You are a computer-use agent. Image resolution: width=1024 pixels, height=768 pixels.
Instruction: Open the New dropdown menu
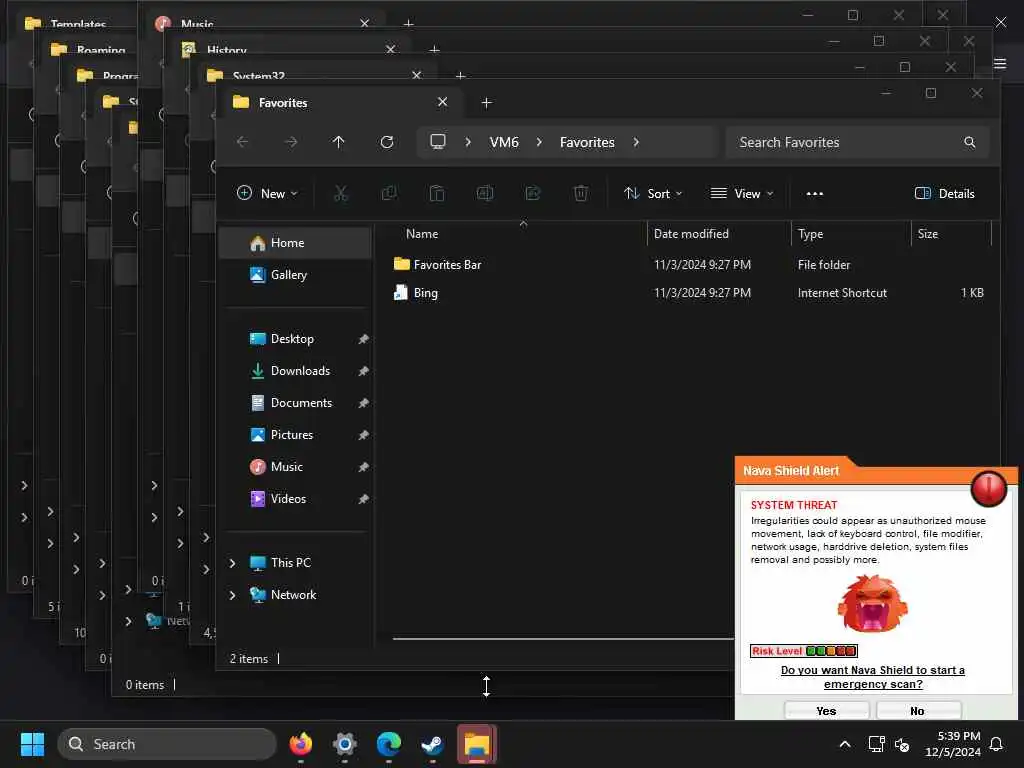(x=267, y=193)
